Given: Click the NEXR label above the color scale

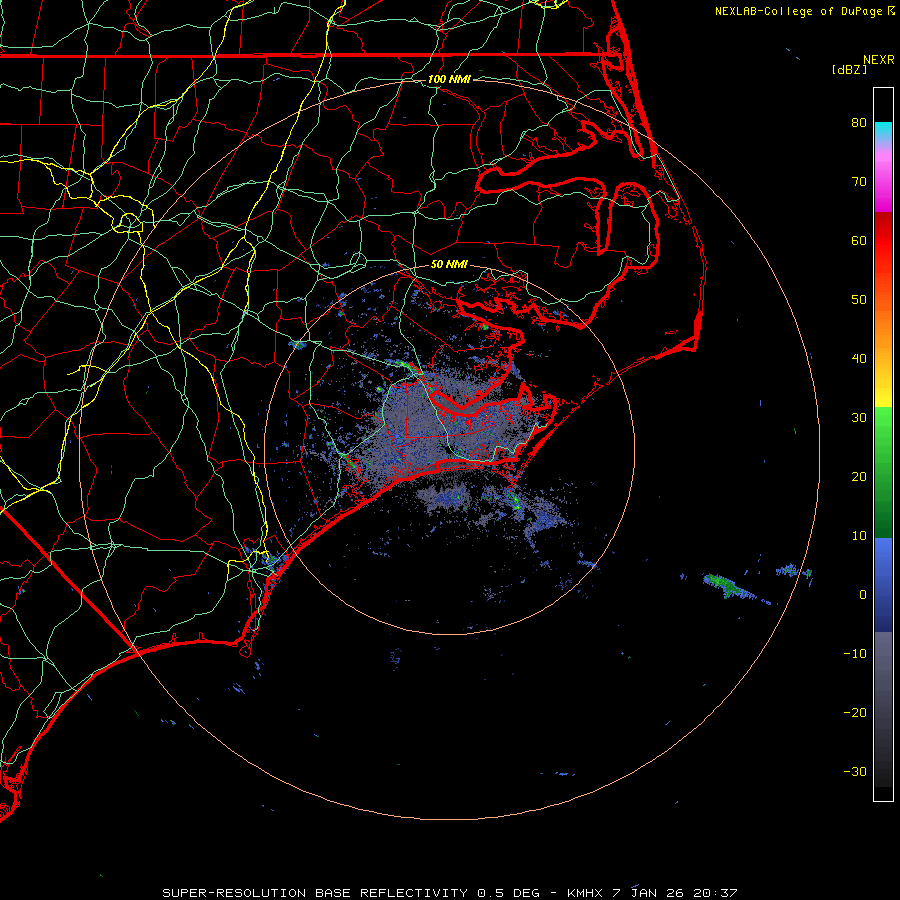Looking at the screenshot, I should 879,60.
